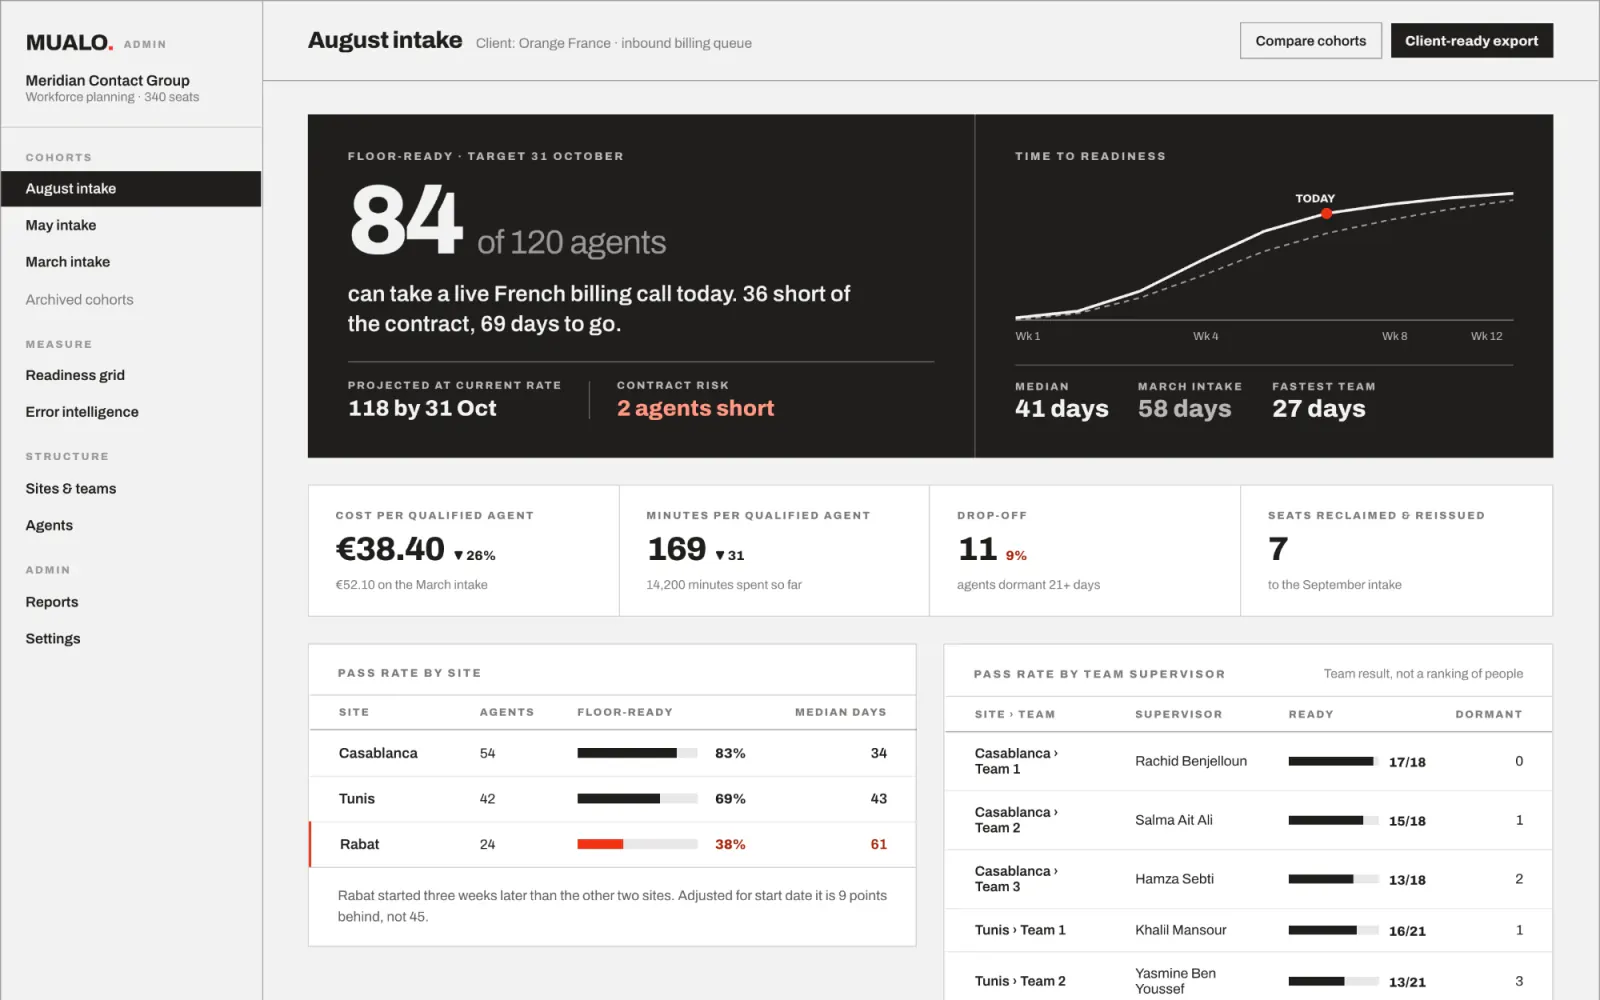Click the Tunis 69% floor-ready bar
1600x1000 pixels.
pyautogui.click(x=637, y=799)
